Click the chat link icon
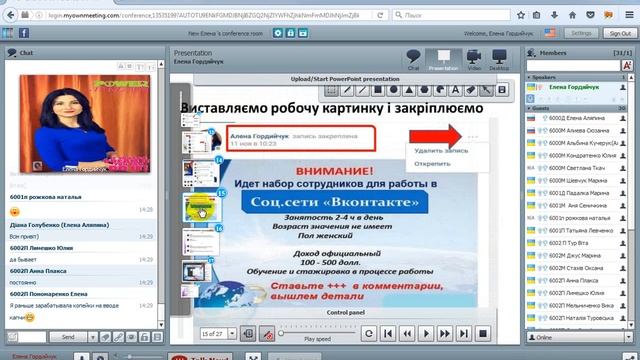640x360 pixels. click(118, 337)
